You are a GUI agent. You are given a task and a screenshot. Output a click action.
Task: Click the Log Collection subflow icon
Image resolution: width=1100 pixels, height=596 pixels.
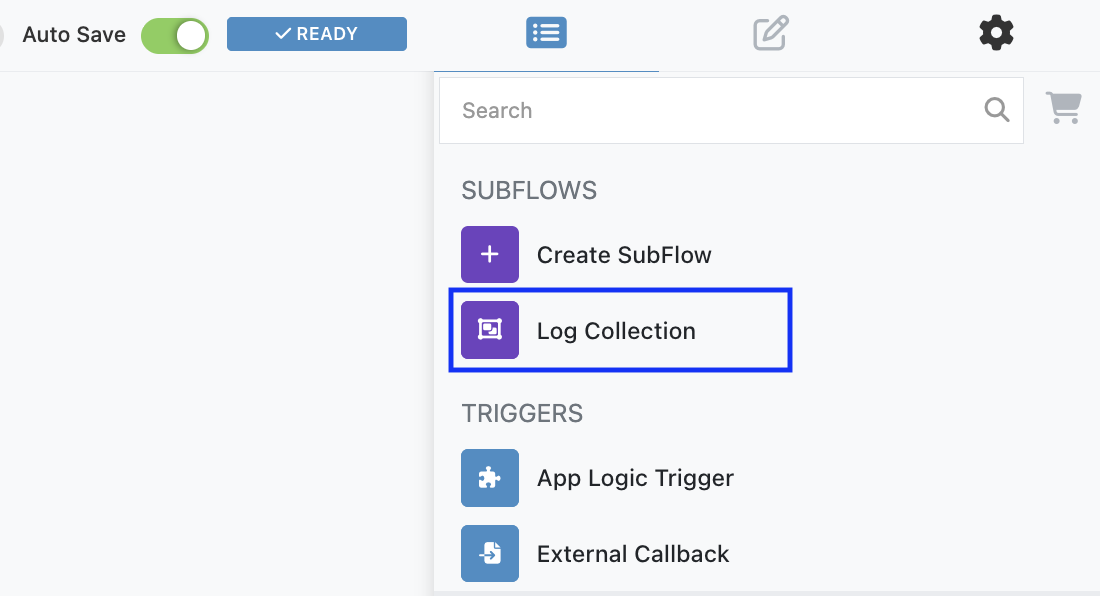pos(489,330)
